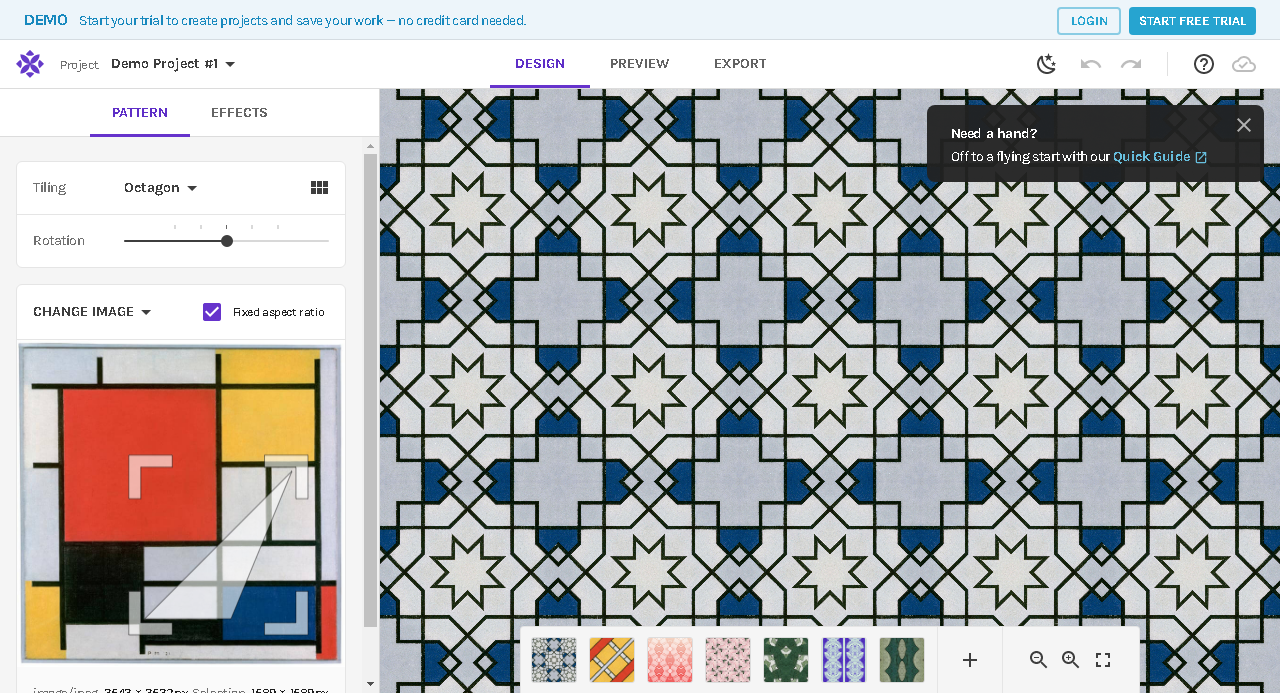Click the left panel scrollbar thumb
This screenshot has height=693, width=1280.
370,390
